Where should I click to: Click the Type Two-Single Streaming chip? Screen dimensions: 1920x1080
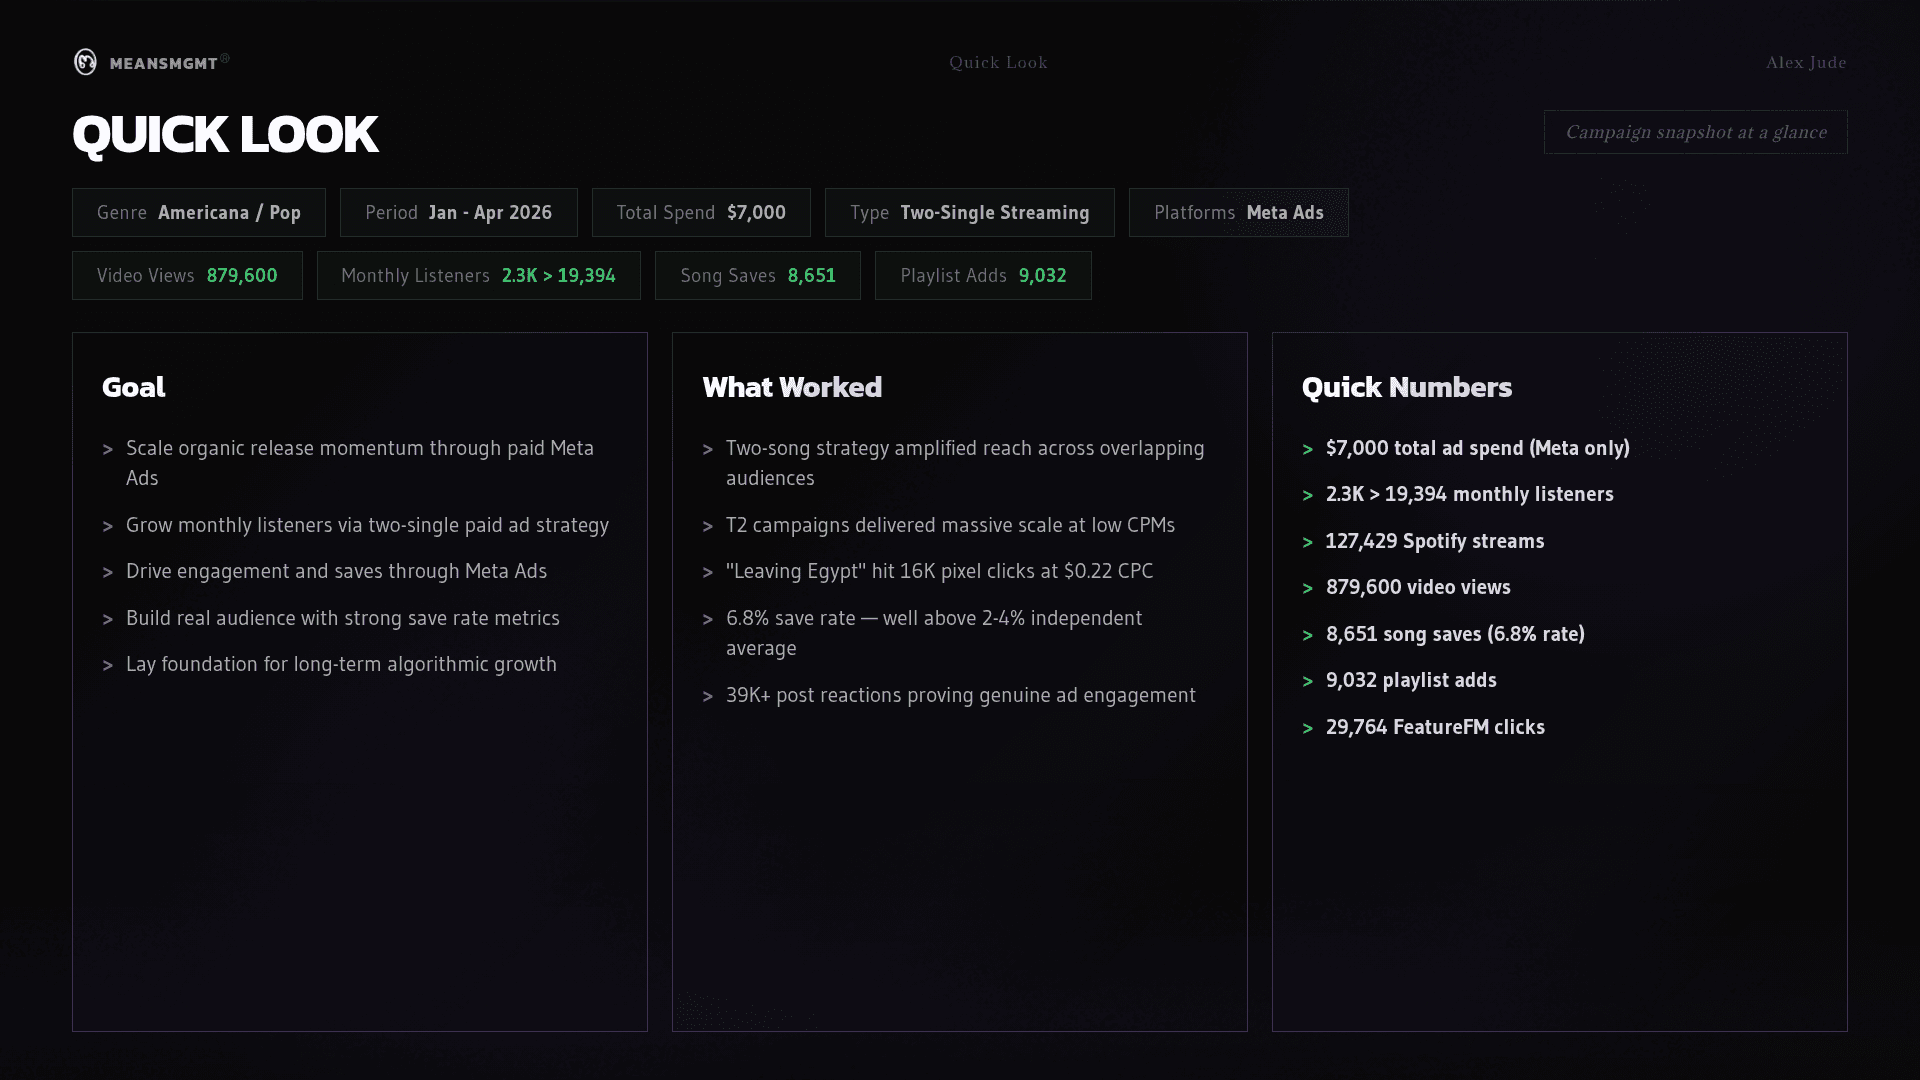pos(969,212)
